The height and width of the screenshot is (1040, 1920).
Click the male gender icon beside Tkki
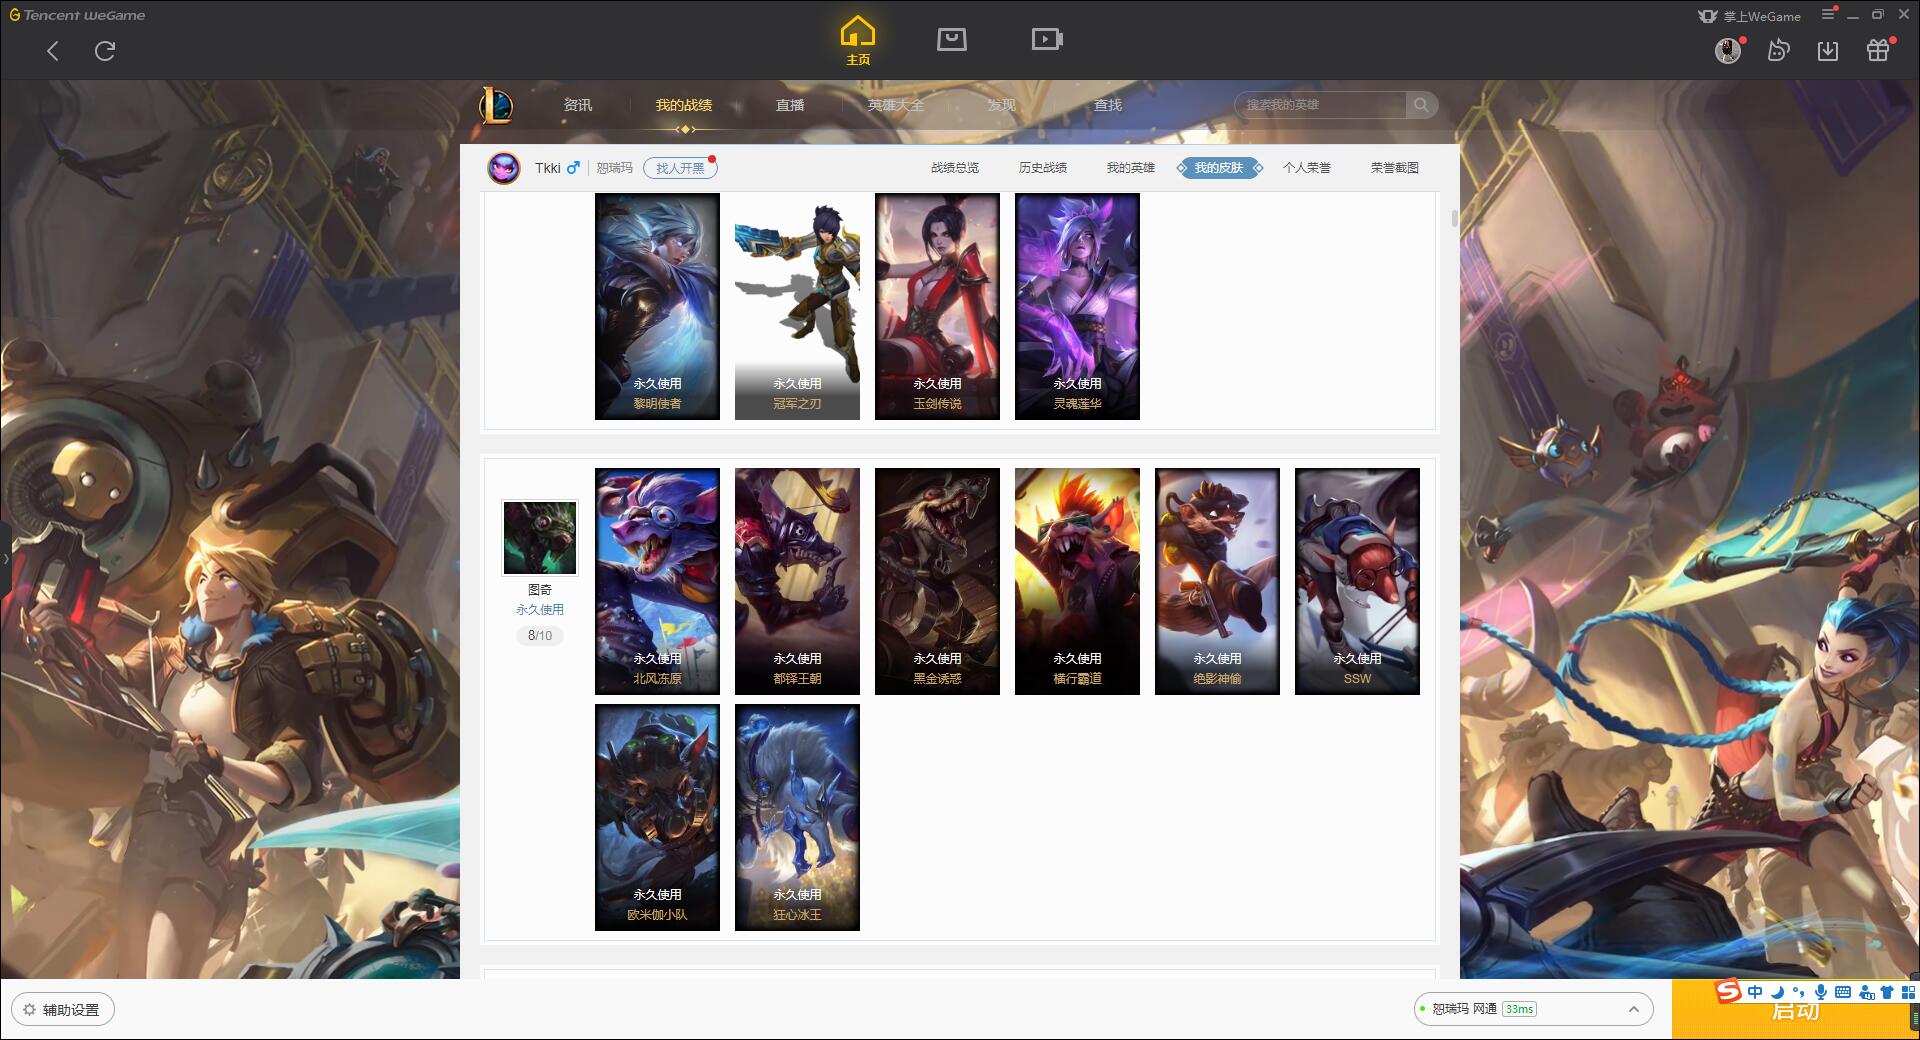click(573, 168)
